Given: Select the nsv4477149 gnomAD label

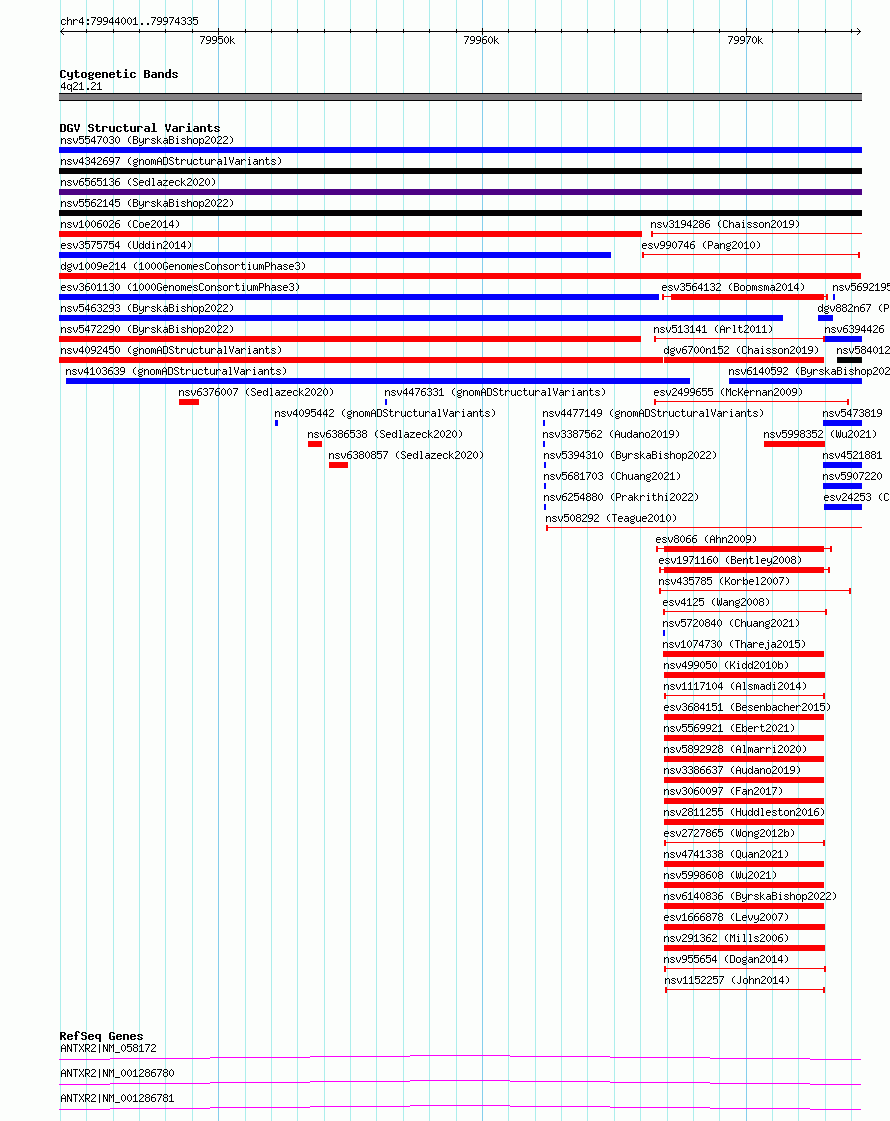Looking at the screenshot, I should (x=653, y=413).
